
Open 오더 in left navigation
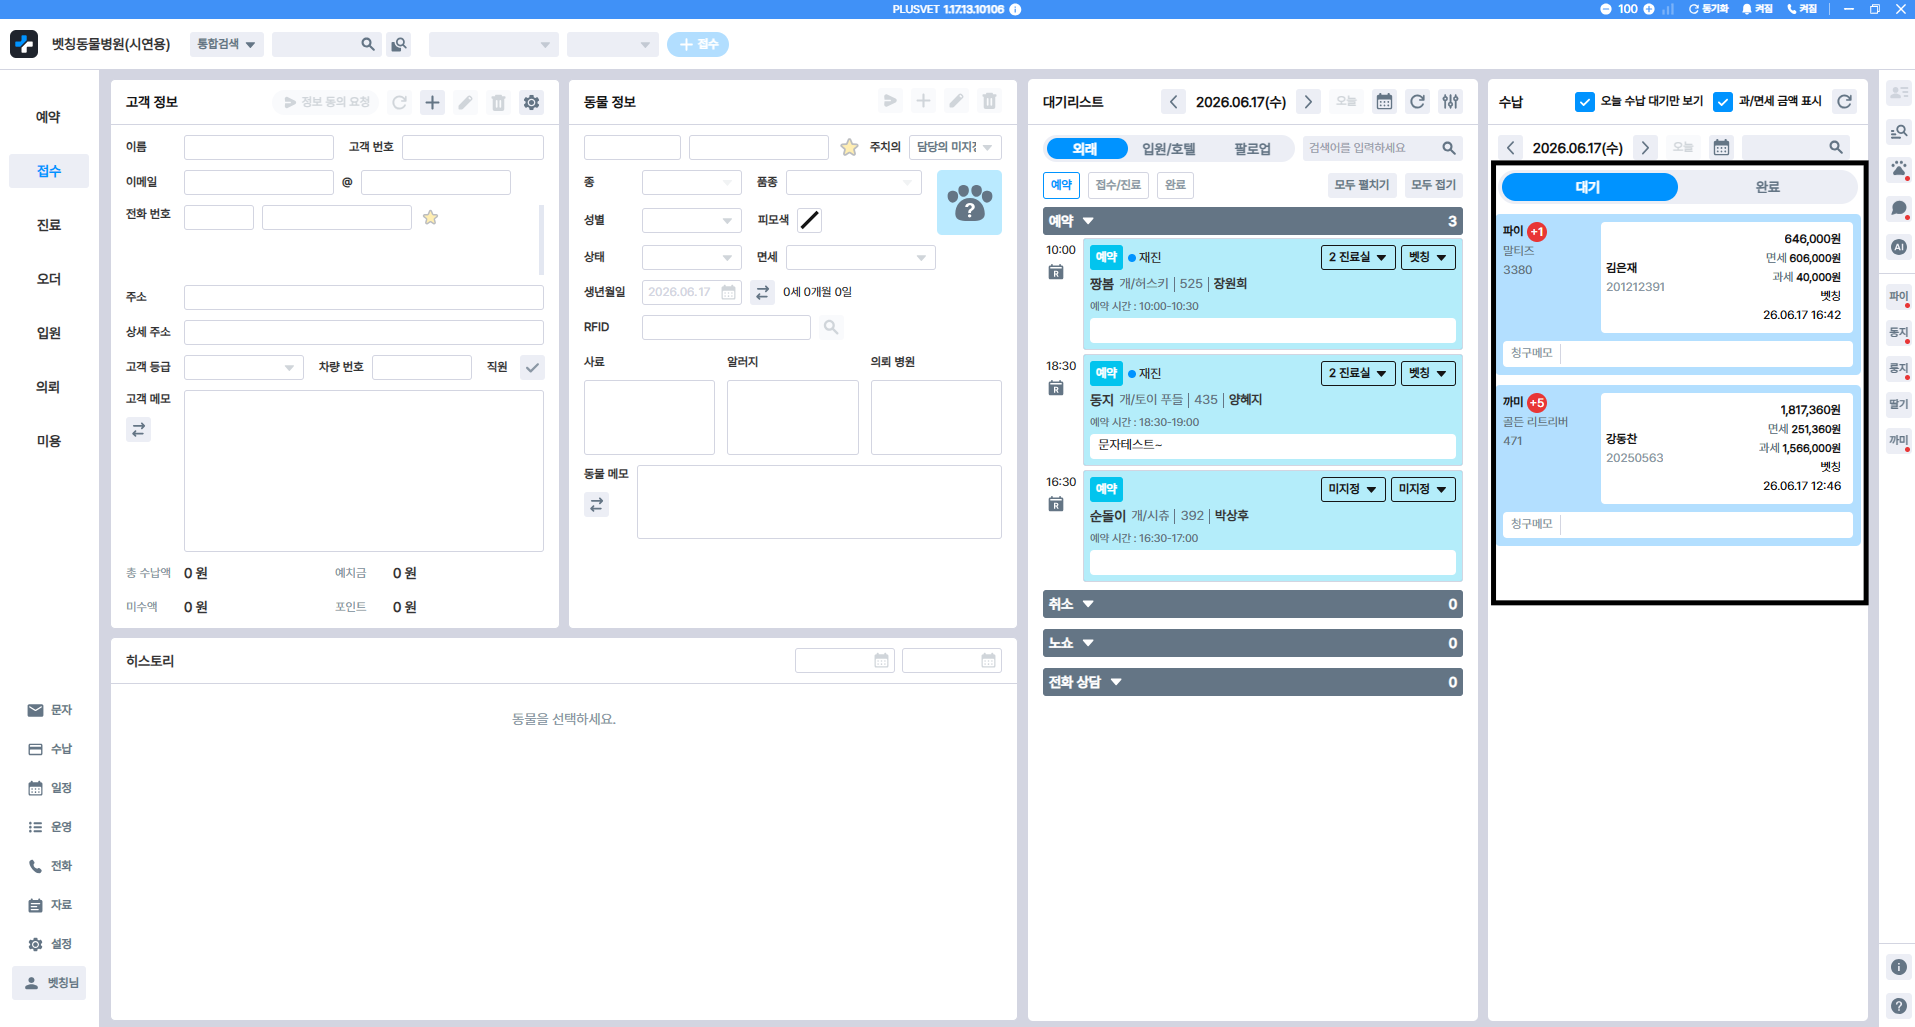click(x=49, y=279)
